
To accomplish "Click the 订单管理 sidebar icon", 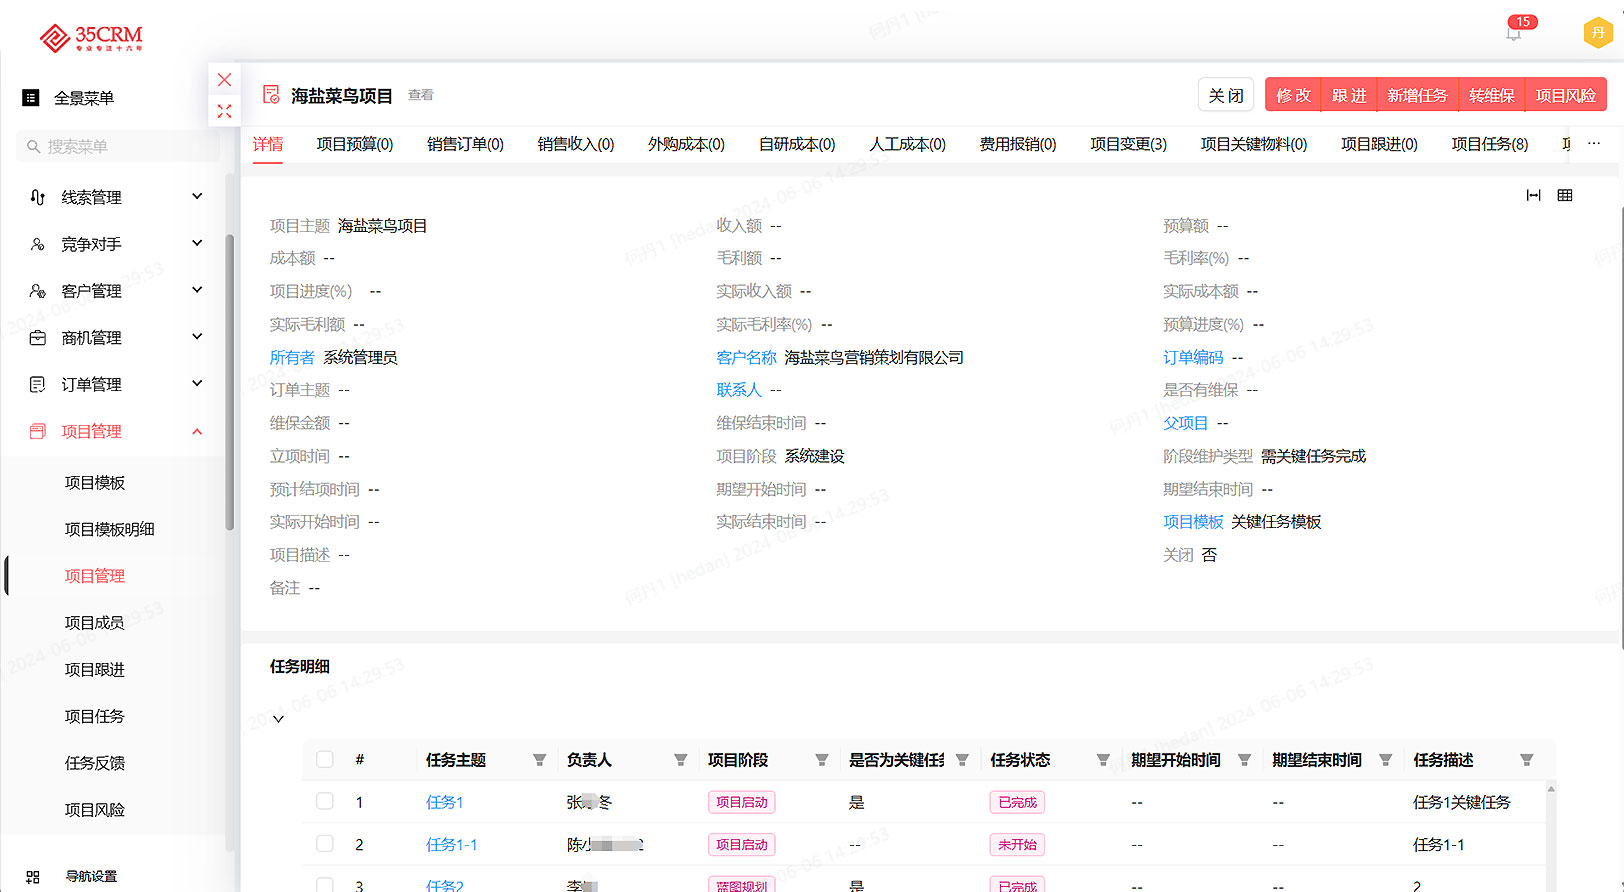I will click(x=37, y=384).
